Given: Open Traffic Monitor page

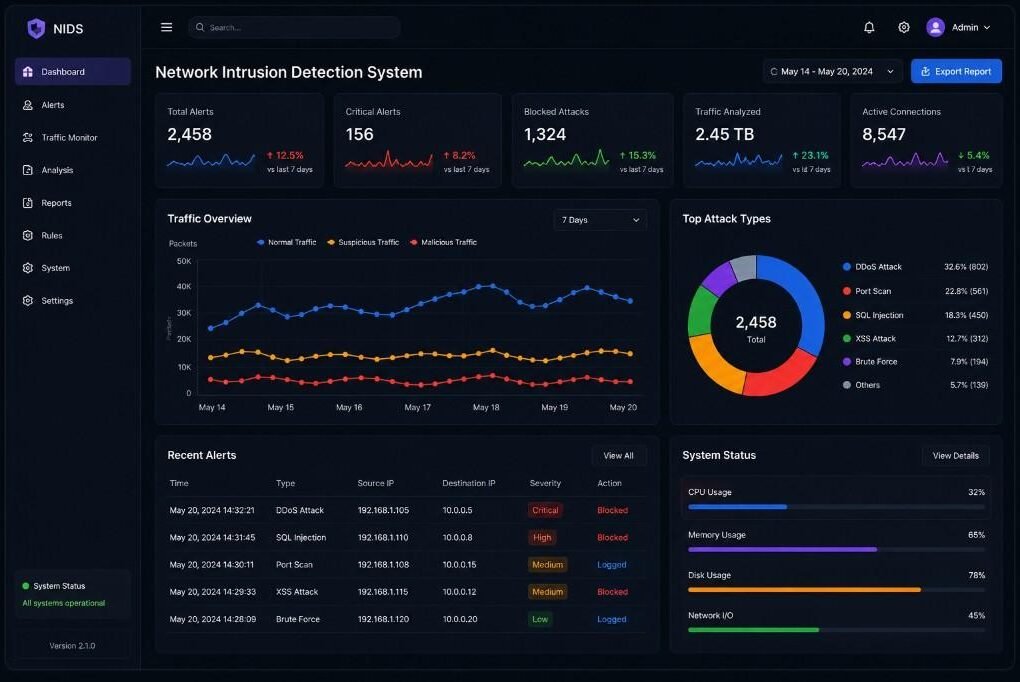Looking at the screenshot, I should [x=73, y=137].
